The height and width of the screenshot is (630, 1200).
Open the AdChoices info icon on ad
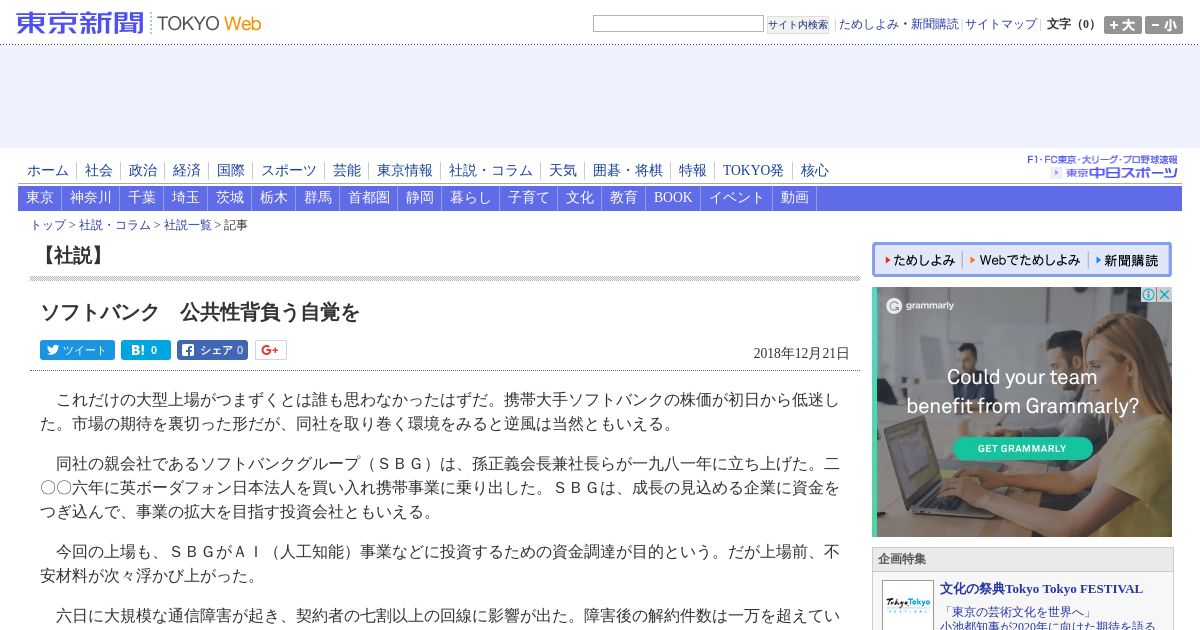tap(1149, 295)
